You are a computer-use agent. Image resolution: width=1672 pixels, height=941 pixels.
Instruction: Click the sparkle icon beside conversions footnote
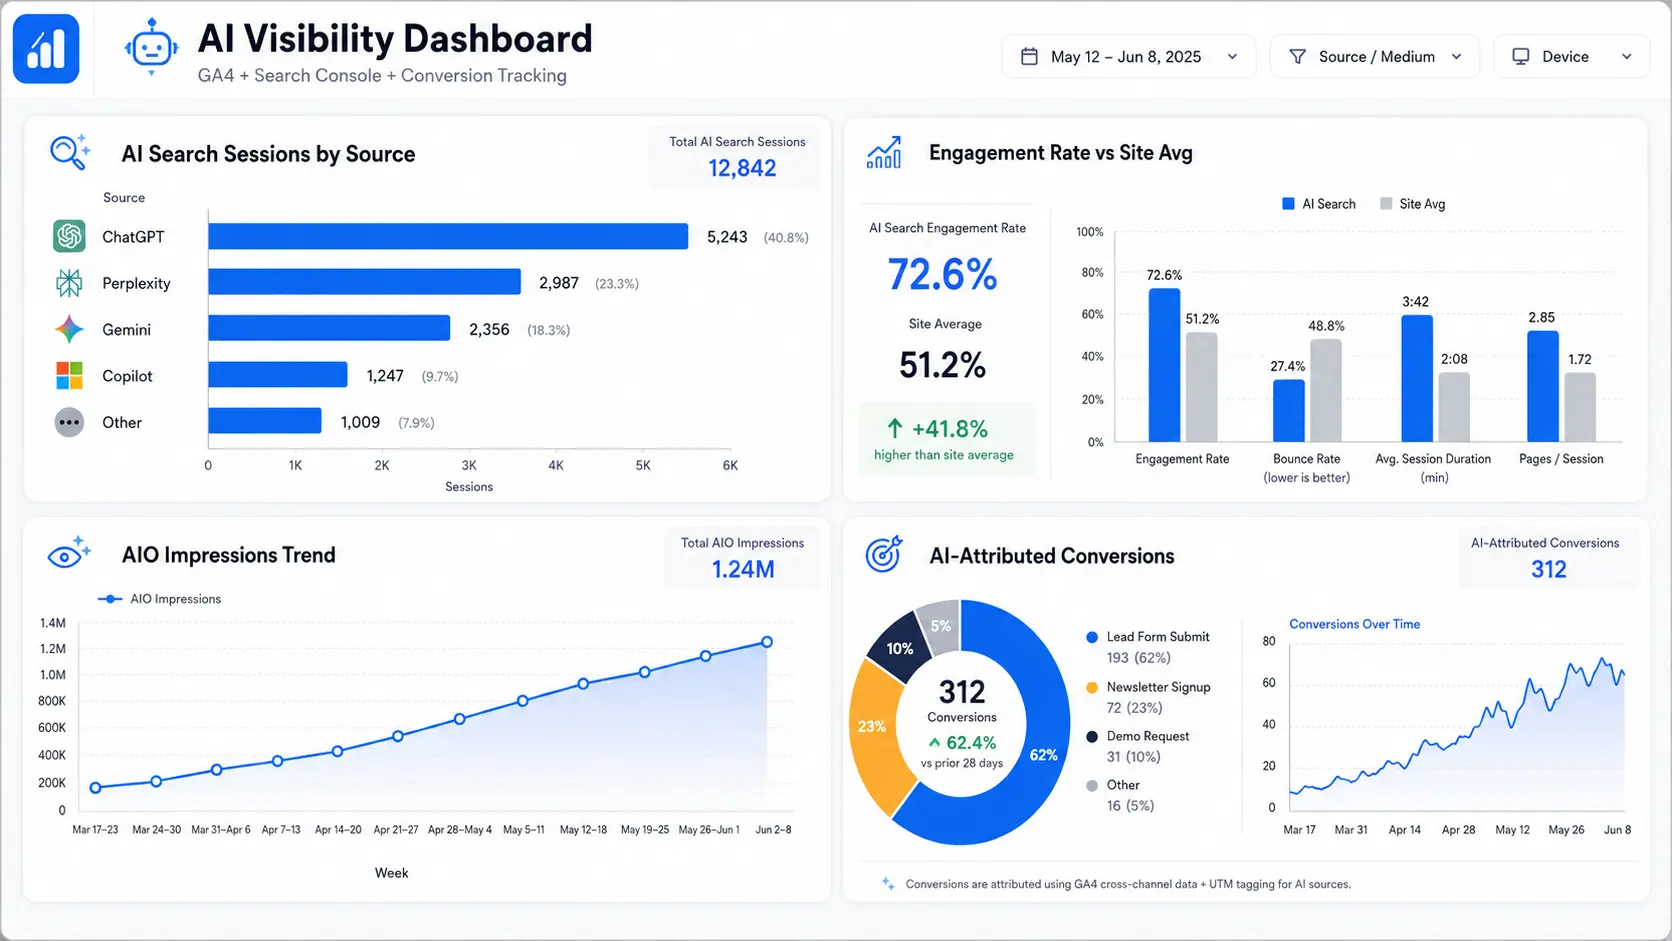point(887,883)
